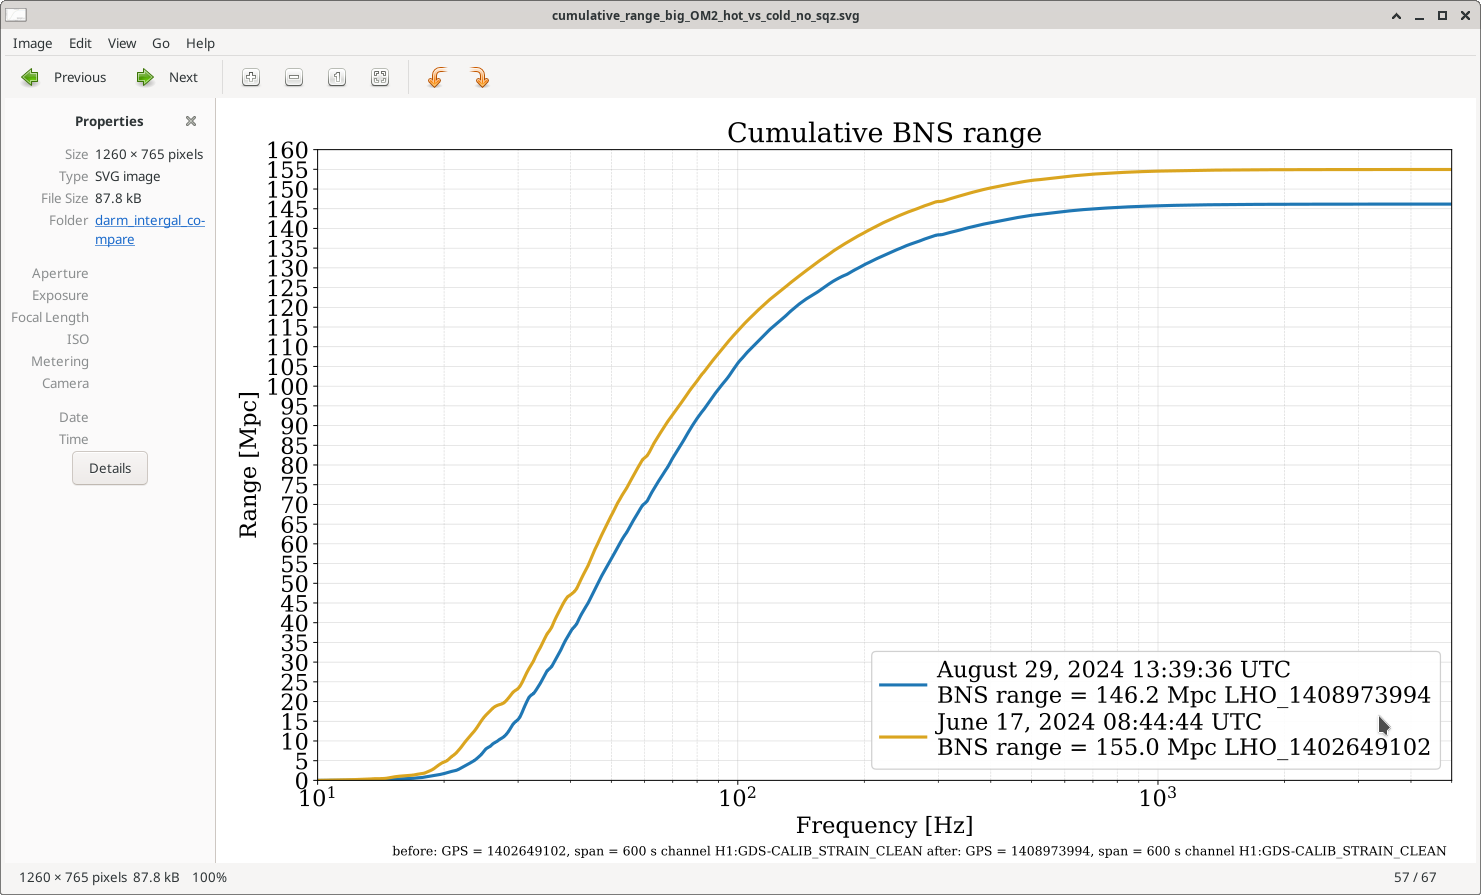Image resolution: width=1481 pixels, height=895 pixels.
Task: Click the '100%' zoom level in status bar
Action: tap(209, 877)
